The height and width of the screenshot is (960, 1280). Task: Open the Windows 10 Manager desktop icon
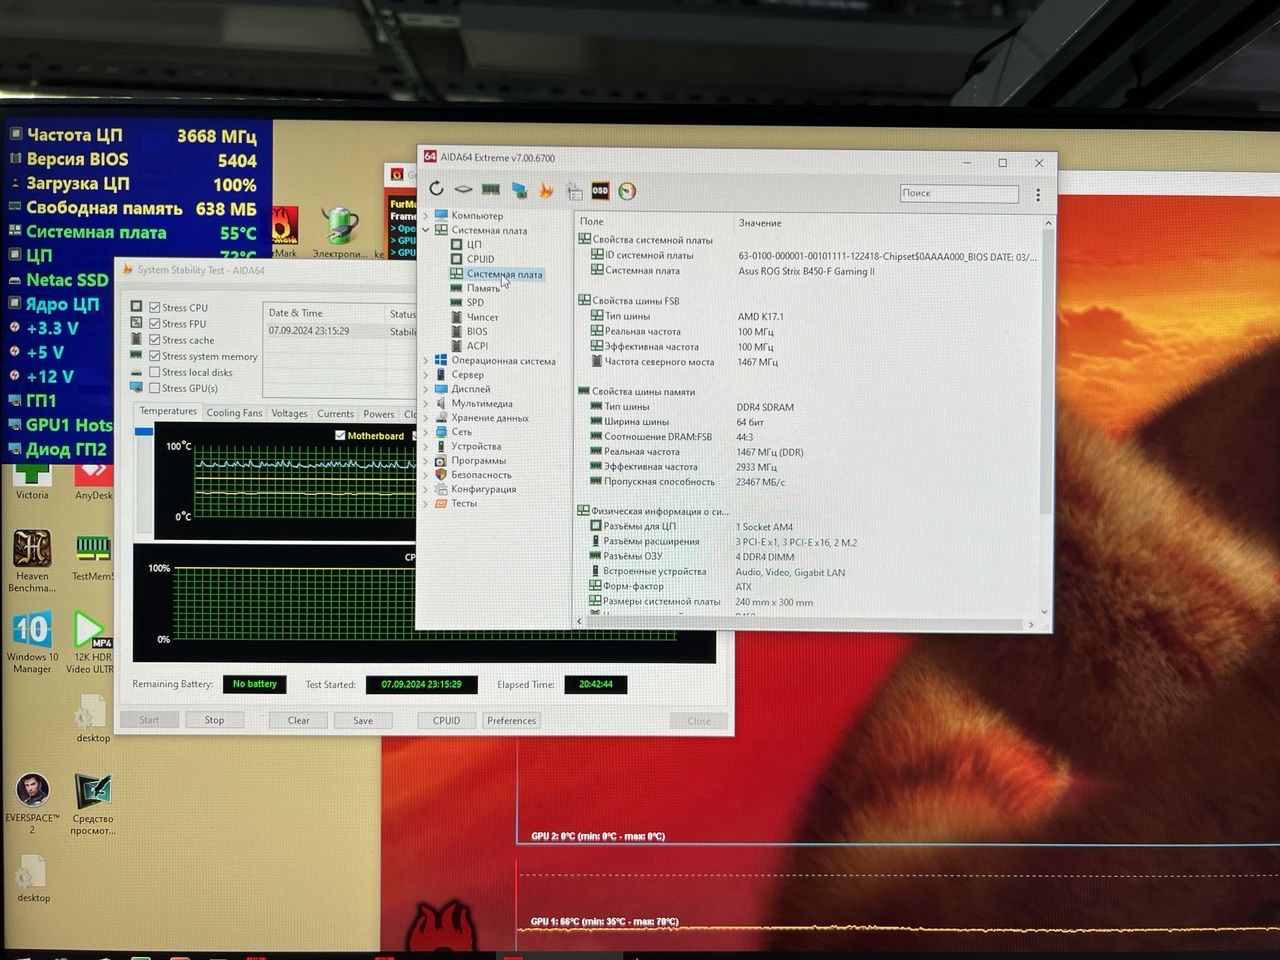32,642
